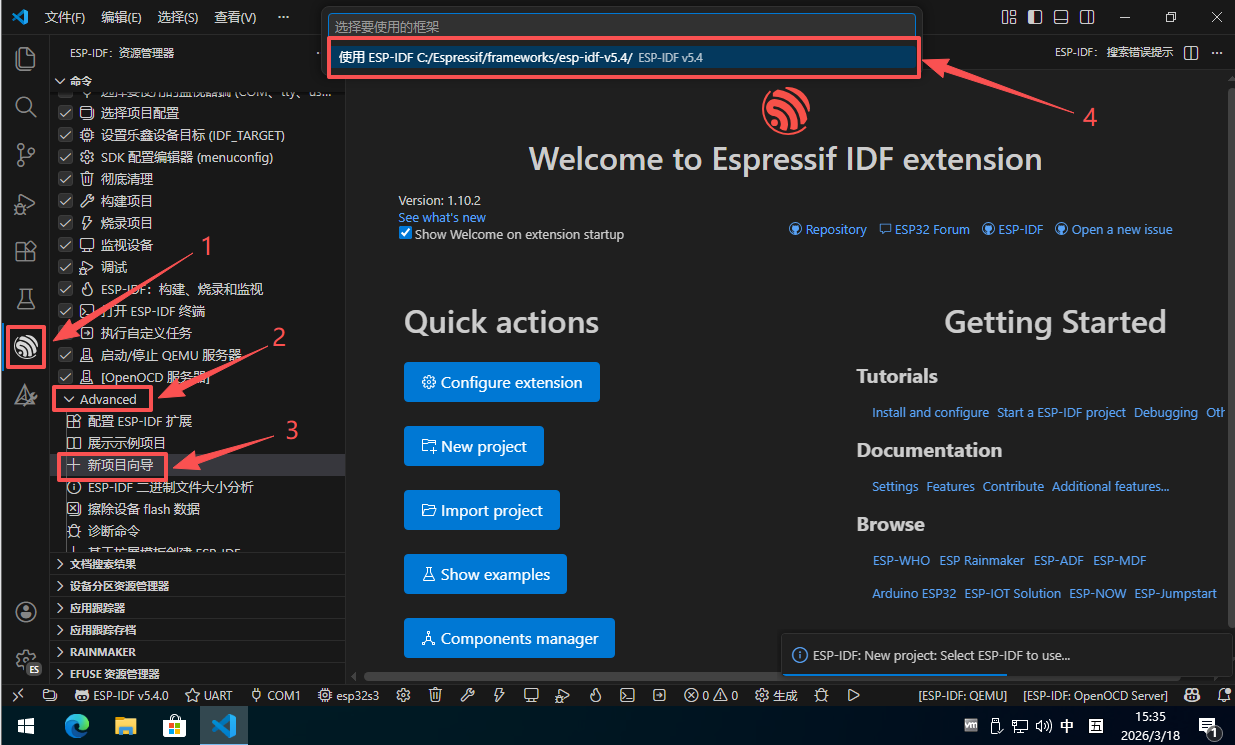Open the editor more actions ellipsis menu
The height and width of the screenshot is (745, 1235).
point(1217,53)
